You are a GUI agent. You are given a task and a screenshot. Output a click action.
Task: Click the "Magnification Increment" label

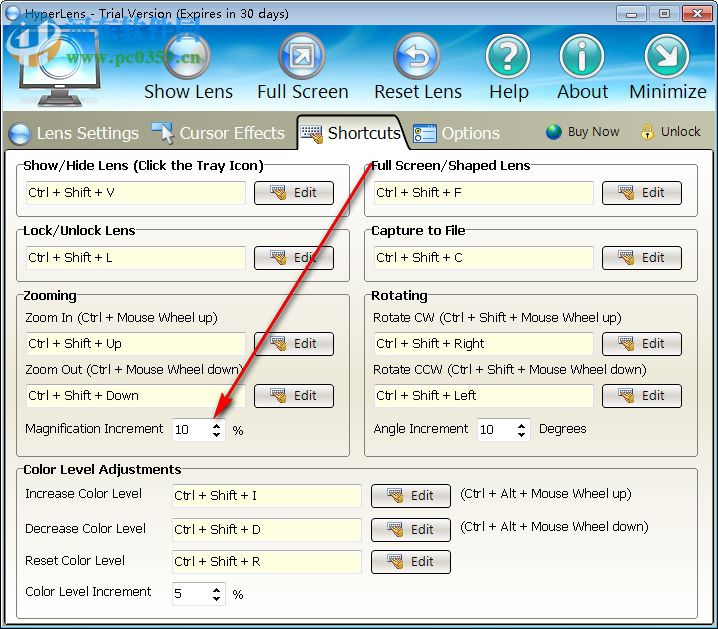coord(94,429)
